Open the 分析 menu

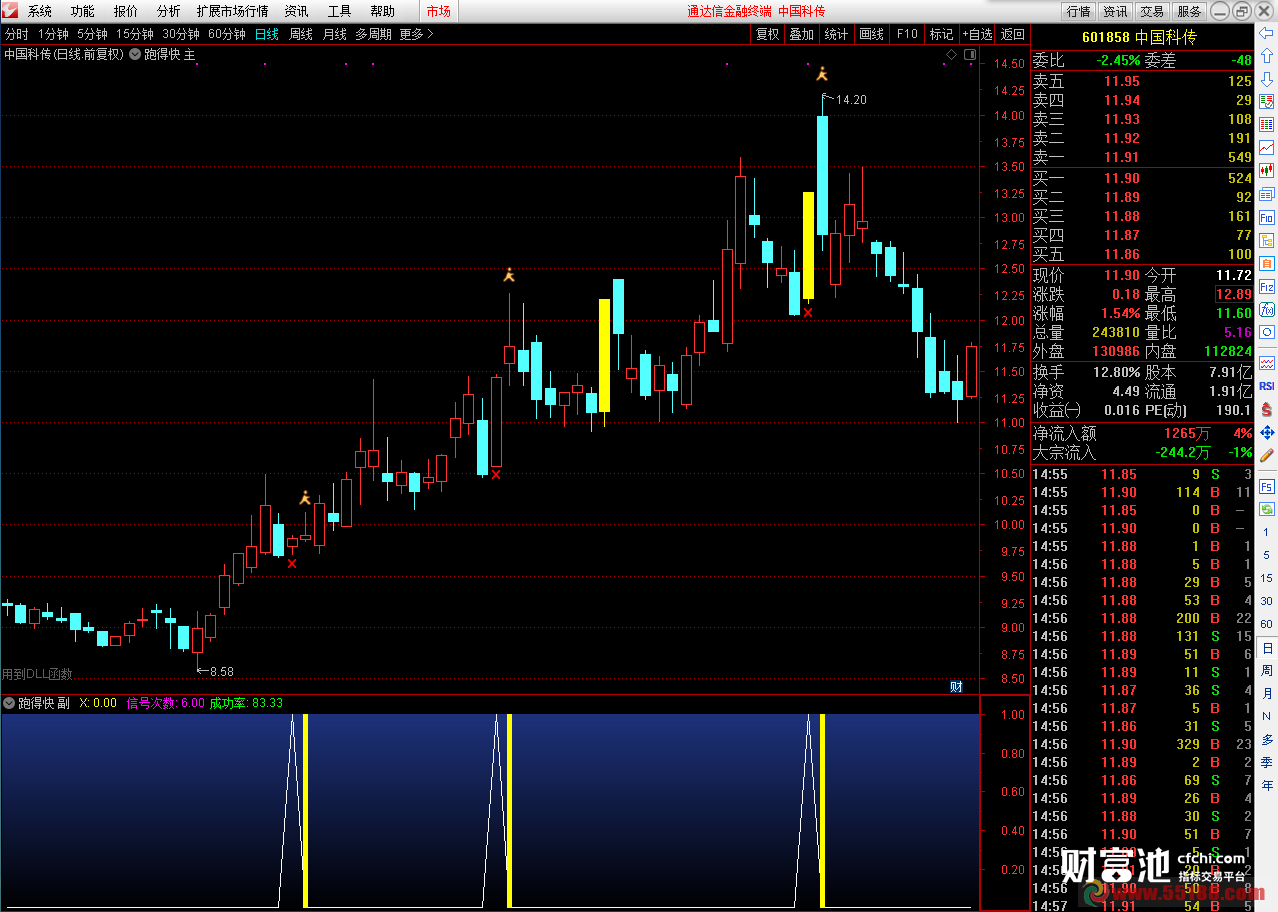[x=169, y=11]
